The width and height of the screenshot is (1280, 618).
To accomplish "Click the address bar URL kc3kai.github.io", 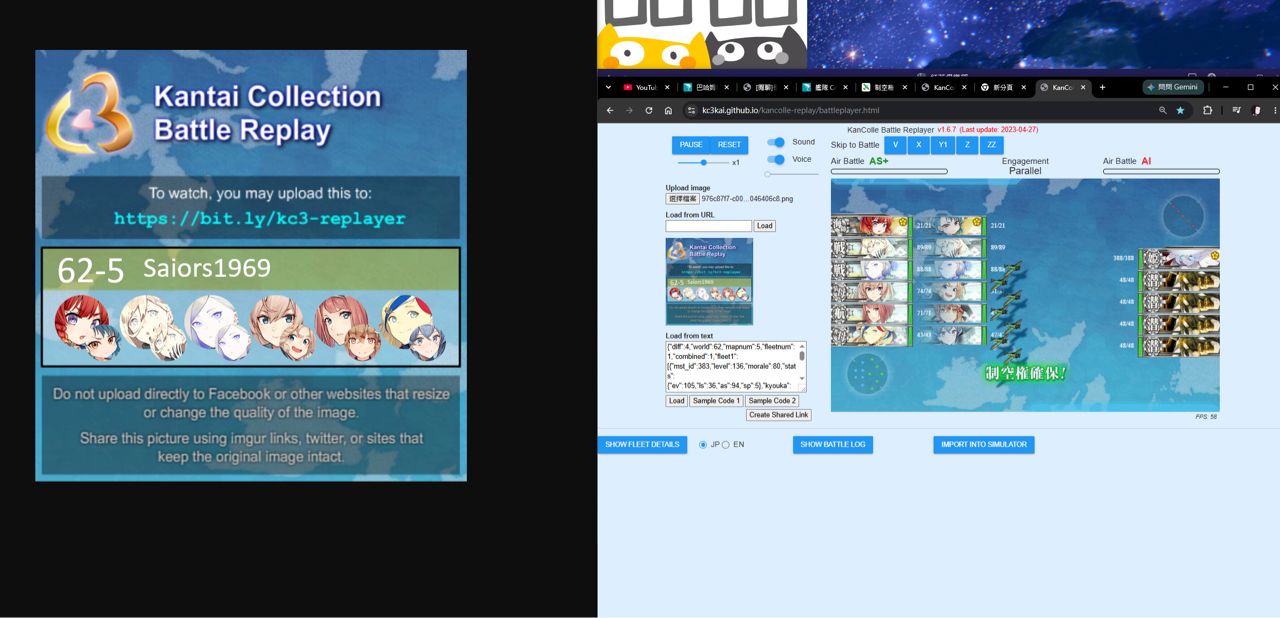I will [790, 111].
